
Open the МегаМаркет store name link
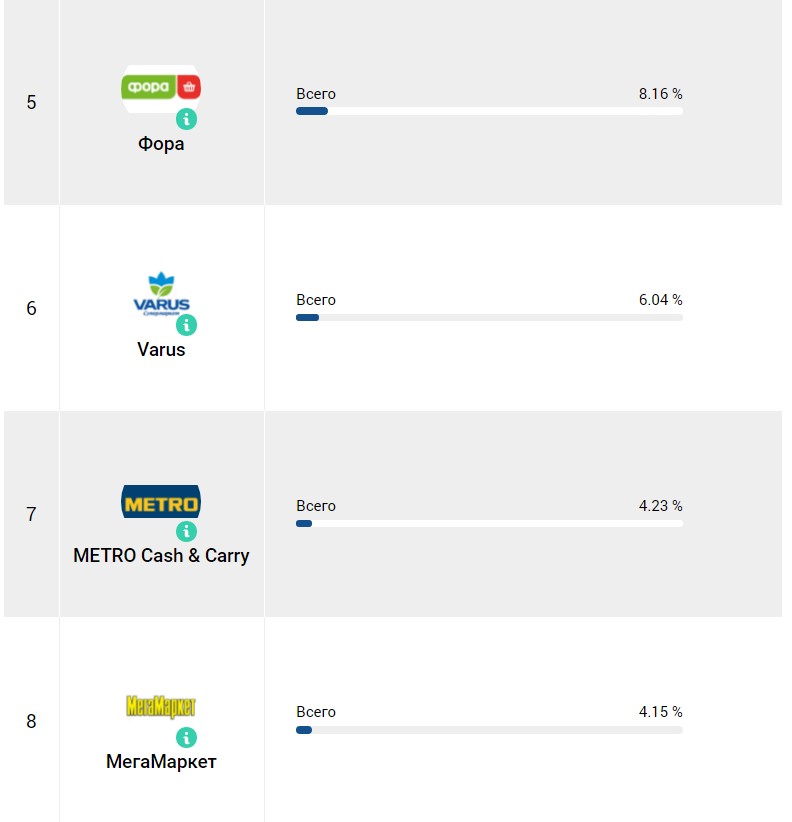point(161,762)
